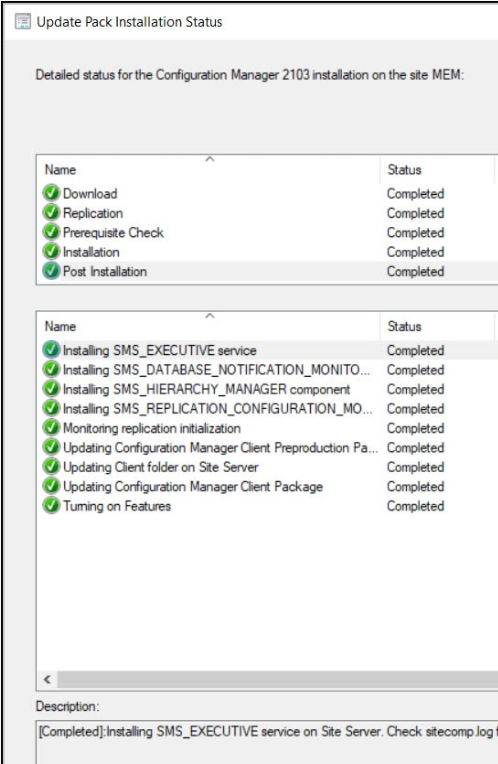Click Completed status of Post Installation row
498x764 pixels.
click(x=415, y=271)
